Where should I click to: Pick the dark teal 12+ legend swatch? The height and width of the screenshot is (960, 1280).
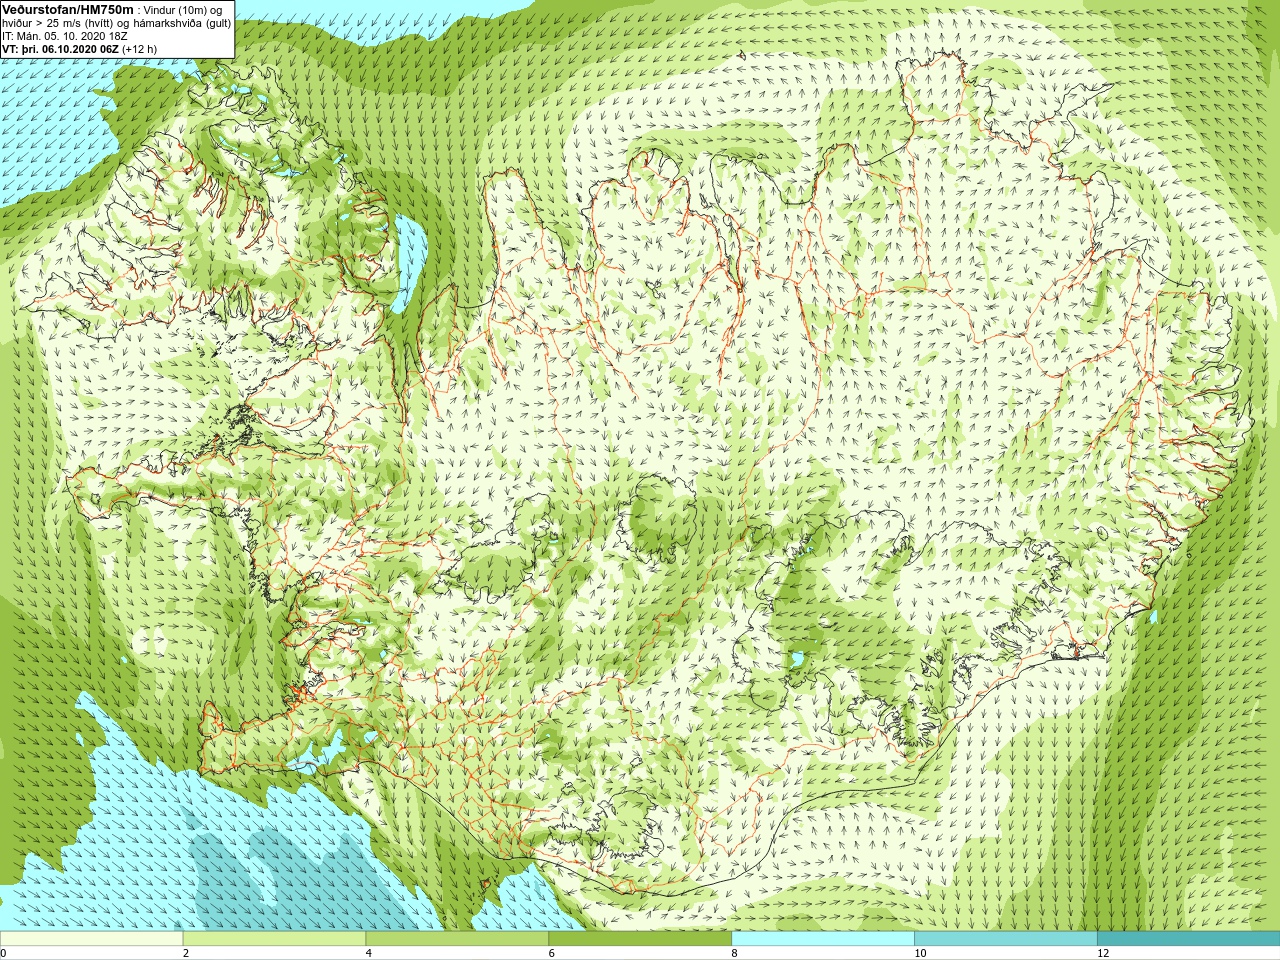tap(1188, 939)
